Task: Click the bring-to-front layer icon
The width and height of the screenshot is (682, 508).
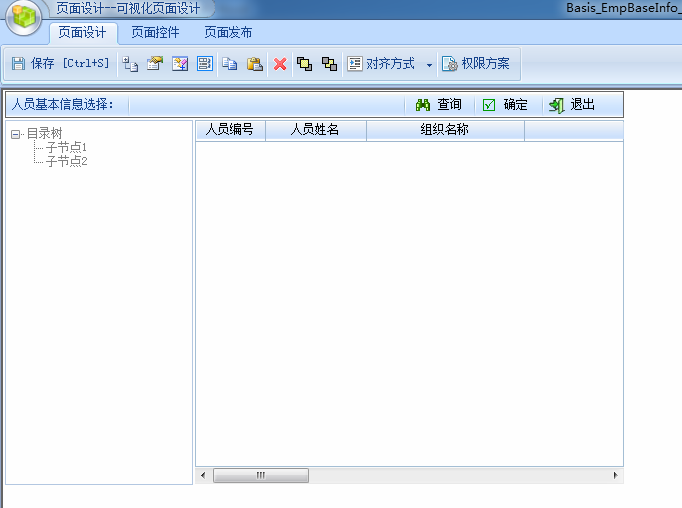Action: coord(304,64)
